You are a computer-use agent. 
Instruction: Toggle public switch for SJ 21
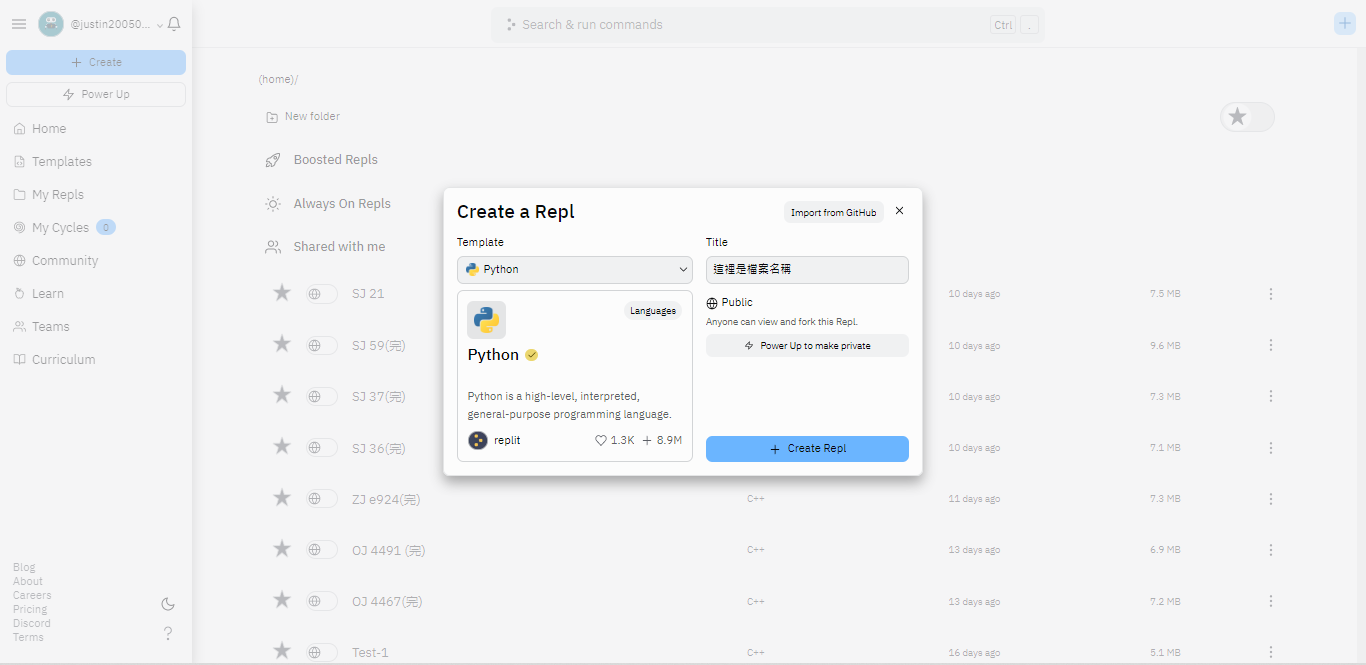tap(321, 294)
